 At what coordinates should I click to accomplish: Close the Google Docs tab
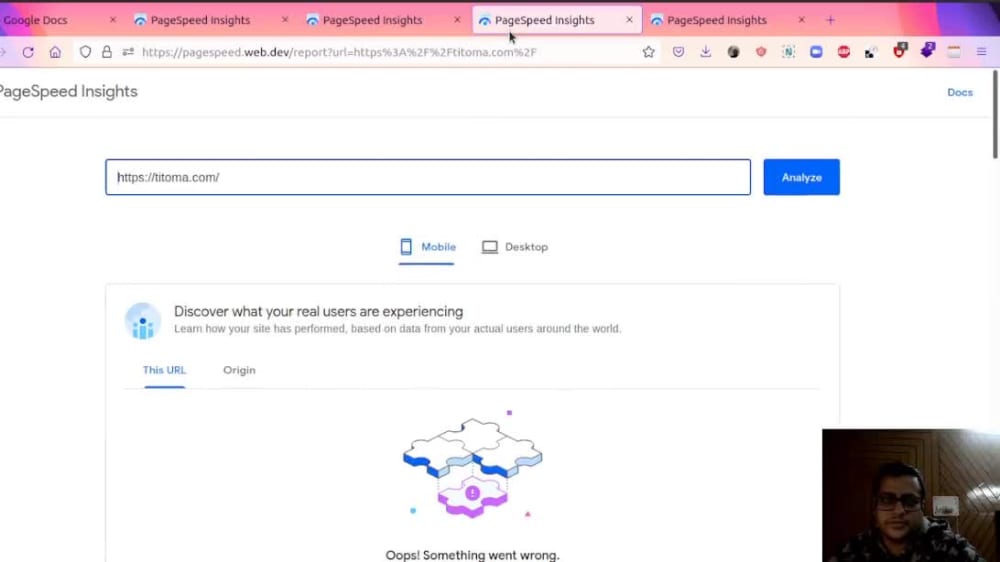pyautogui.click(x=113, y=20)
